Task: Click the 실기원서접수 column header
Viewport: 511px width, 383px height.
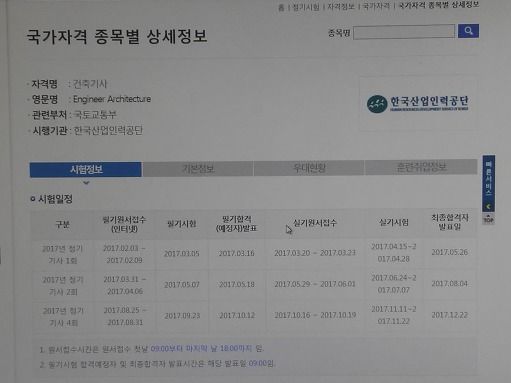Action: click(315, 223)
